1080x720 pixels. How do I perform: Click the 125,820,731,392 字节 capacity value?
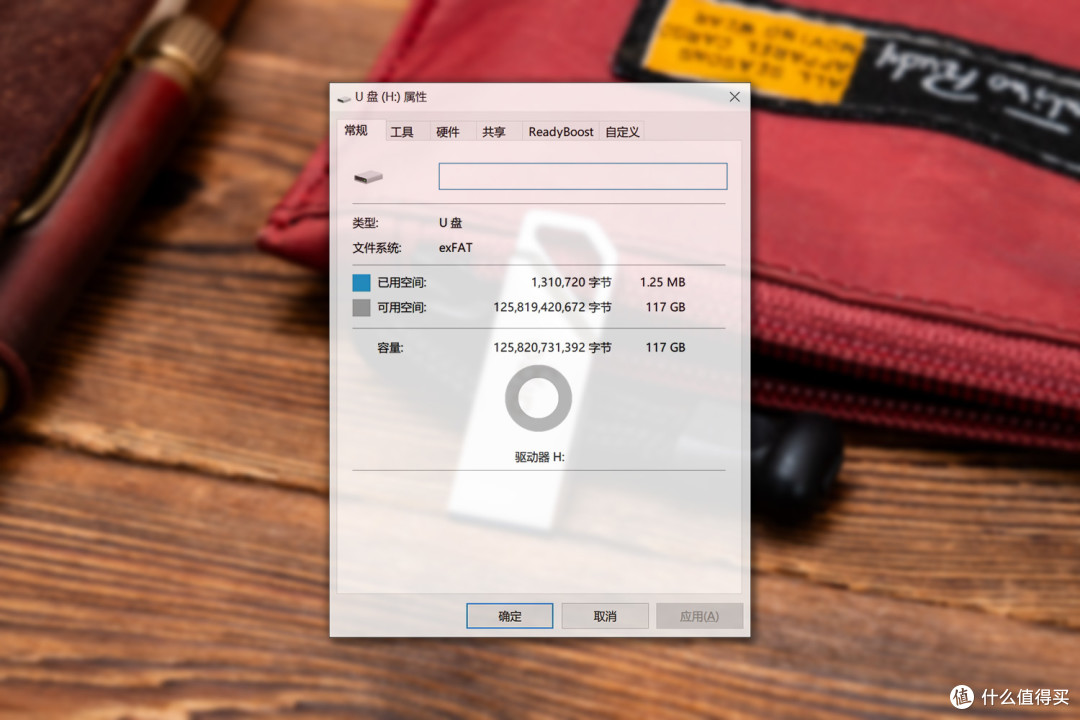[x=552, y=348]
